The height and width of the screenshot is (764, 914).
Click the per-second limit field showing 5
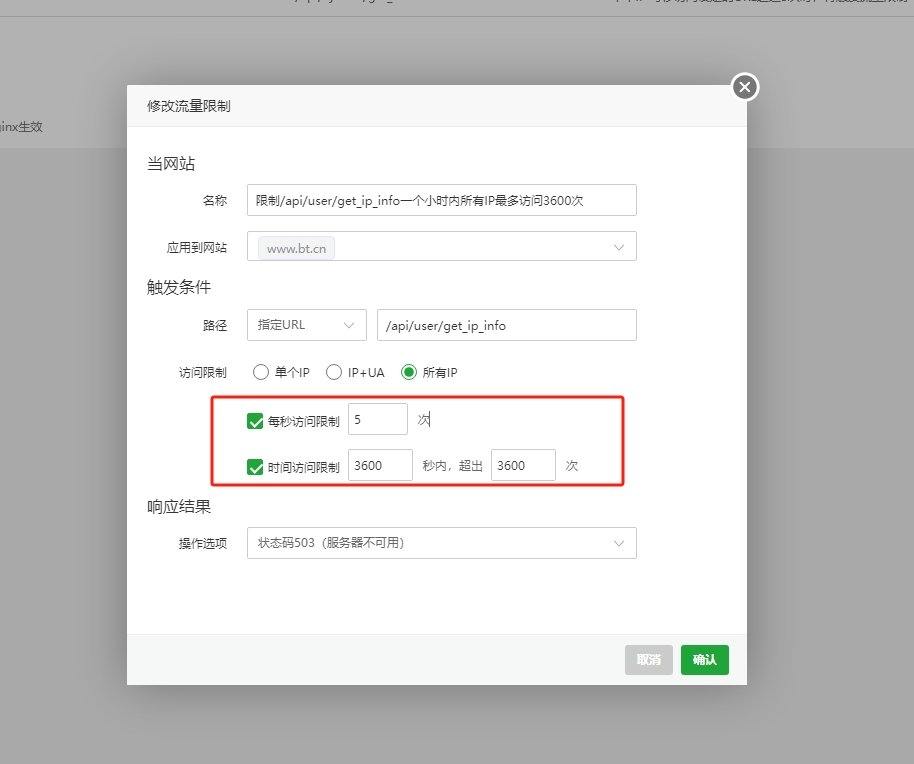pos(377,420)
